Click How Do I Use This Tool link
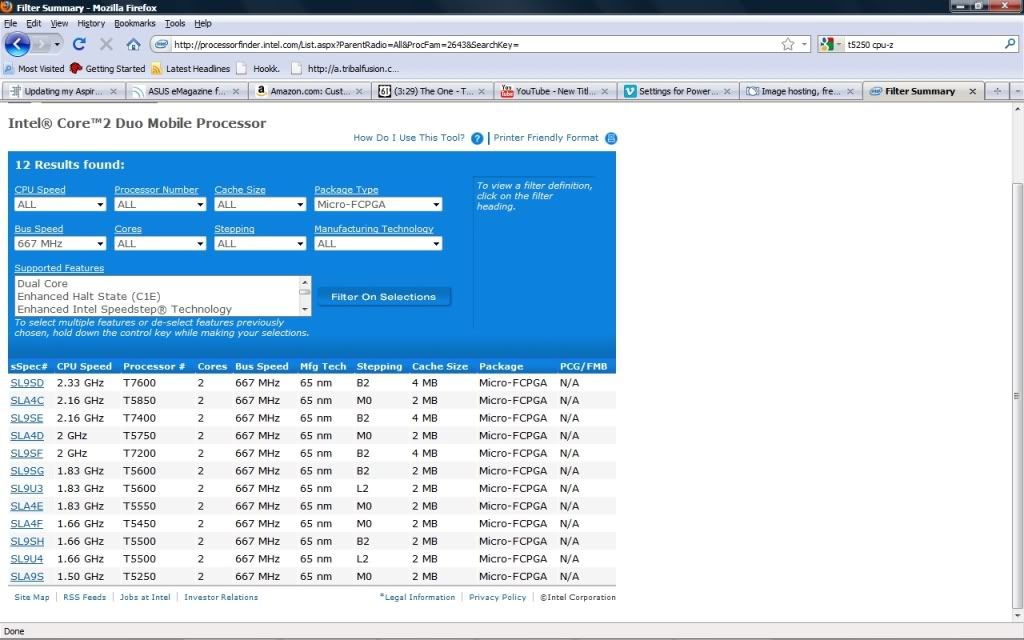Image resolution: width=1024 pixels, height=640 pixels. coord(409,138)
